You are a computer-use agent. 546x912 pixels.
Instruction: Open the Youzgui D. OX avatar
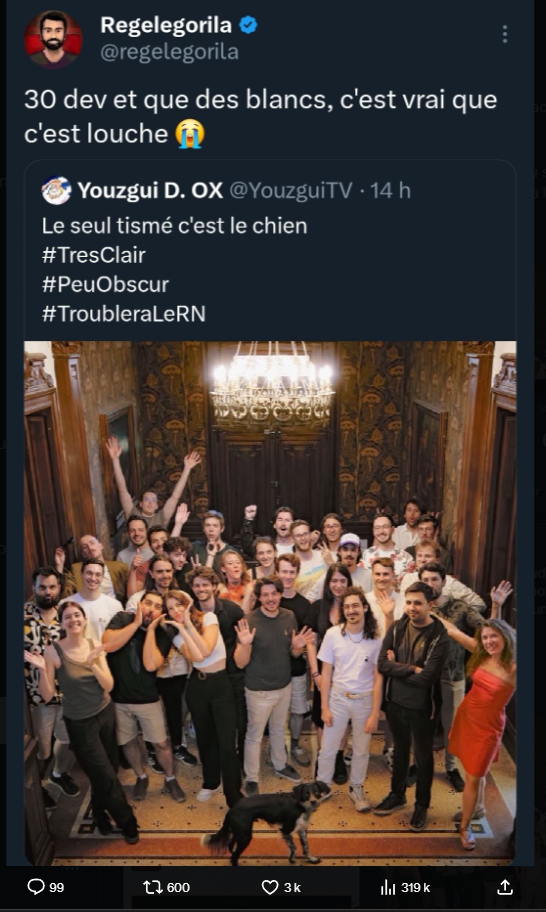tap(56, 190)
